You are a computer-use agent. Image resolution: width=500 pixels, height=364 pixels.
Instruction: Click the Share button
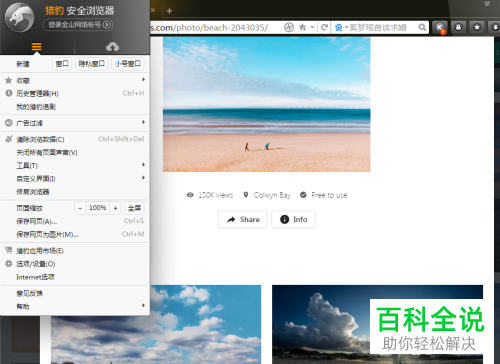click(243, 219)
